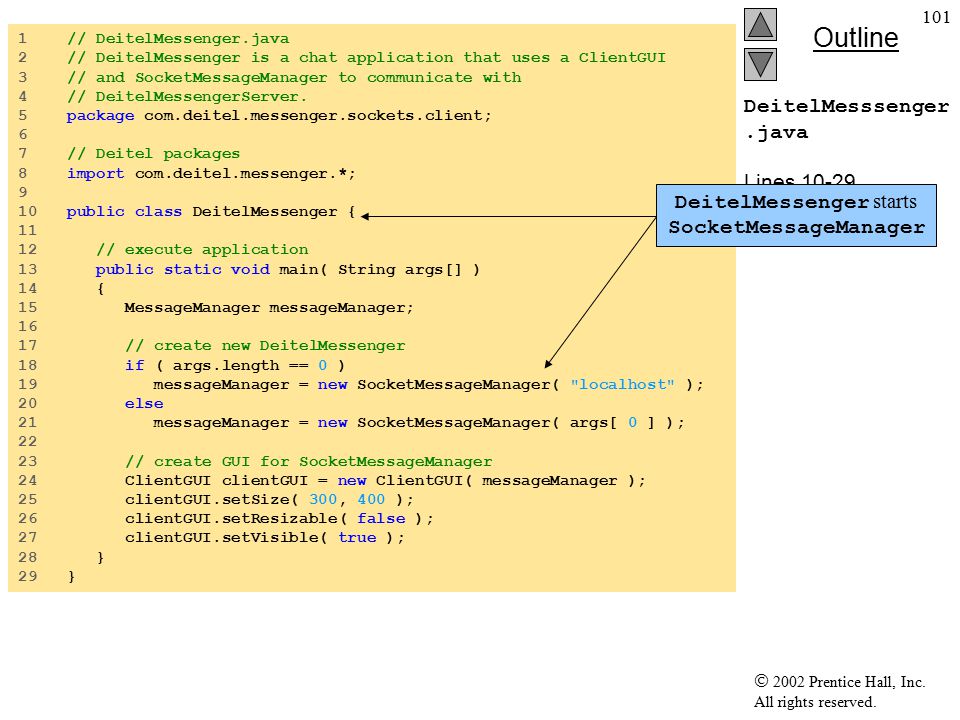The width and height of the screenshot is (960, 720).
Task: Click the package statement on line 5
Action: [279, 116]
